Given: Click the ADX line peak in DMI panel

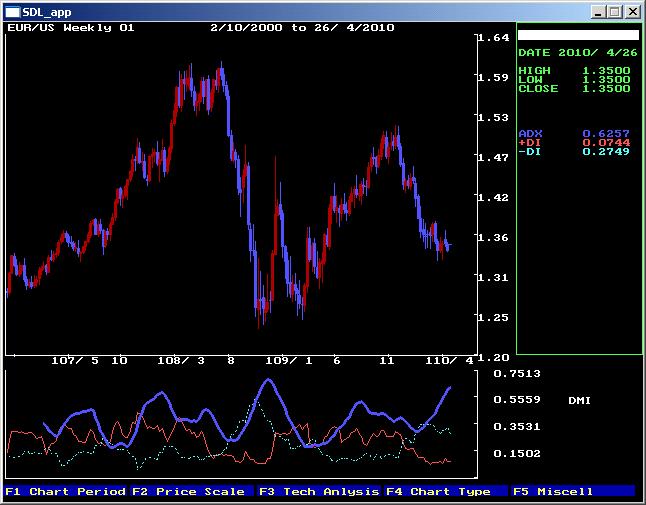Looking at the screenshot, I should point(269,381).
